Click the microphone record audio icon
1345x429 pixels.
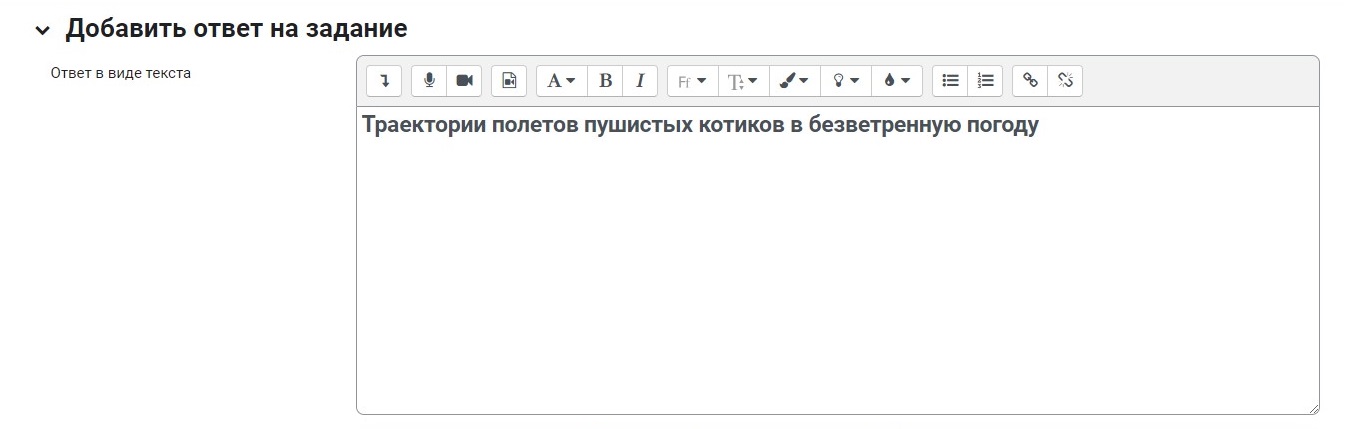[429, 81]
